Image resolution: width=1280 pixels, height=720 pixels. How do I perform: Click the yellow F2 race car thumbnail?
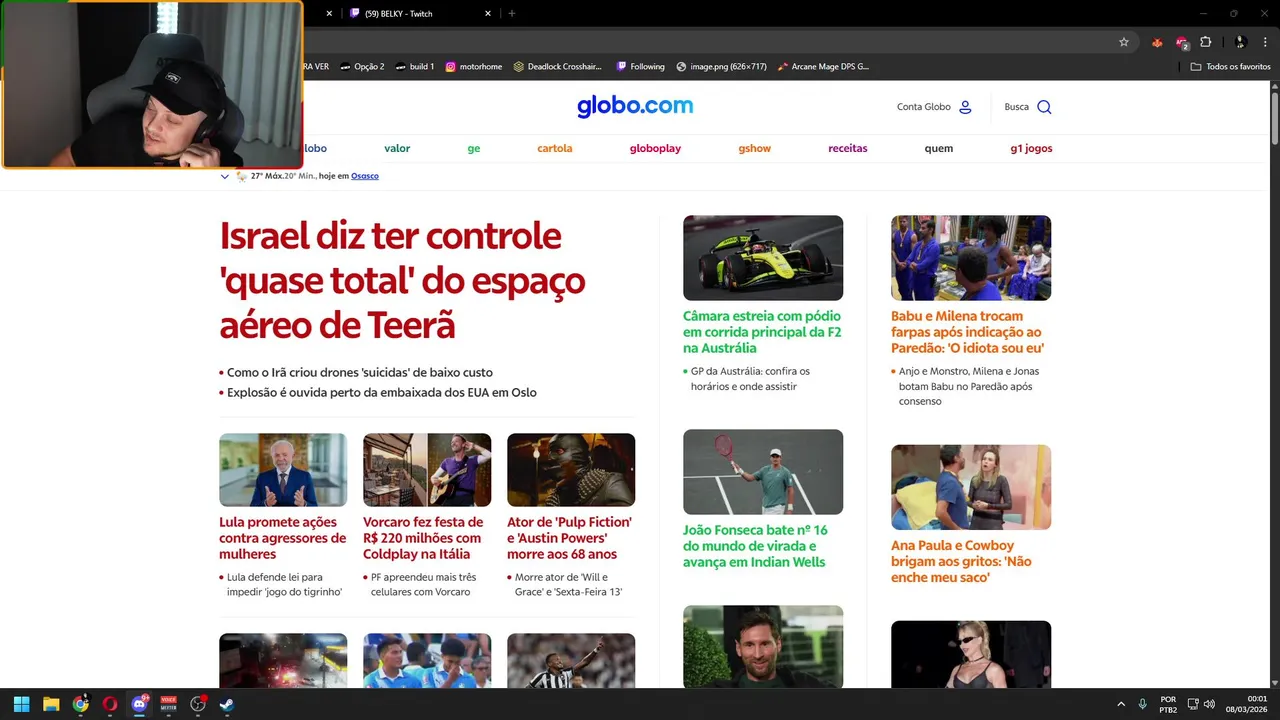[763, 258]
